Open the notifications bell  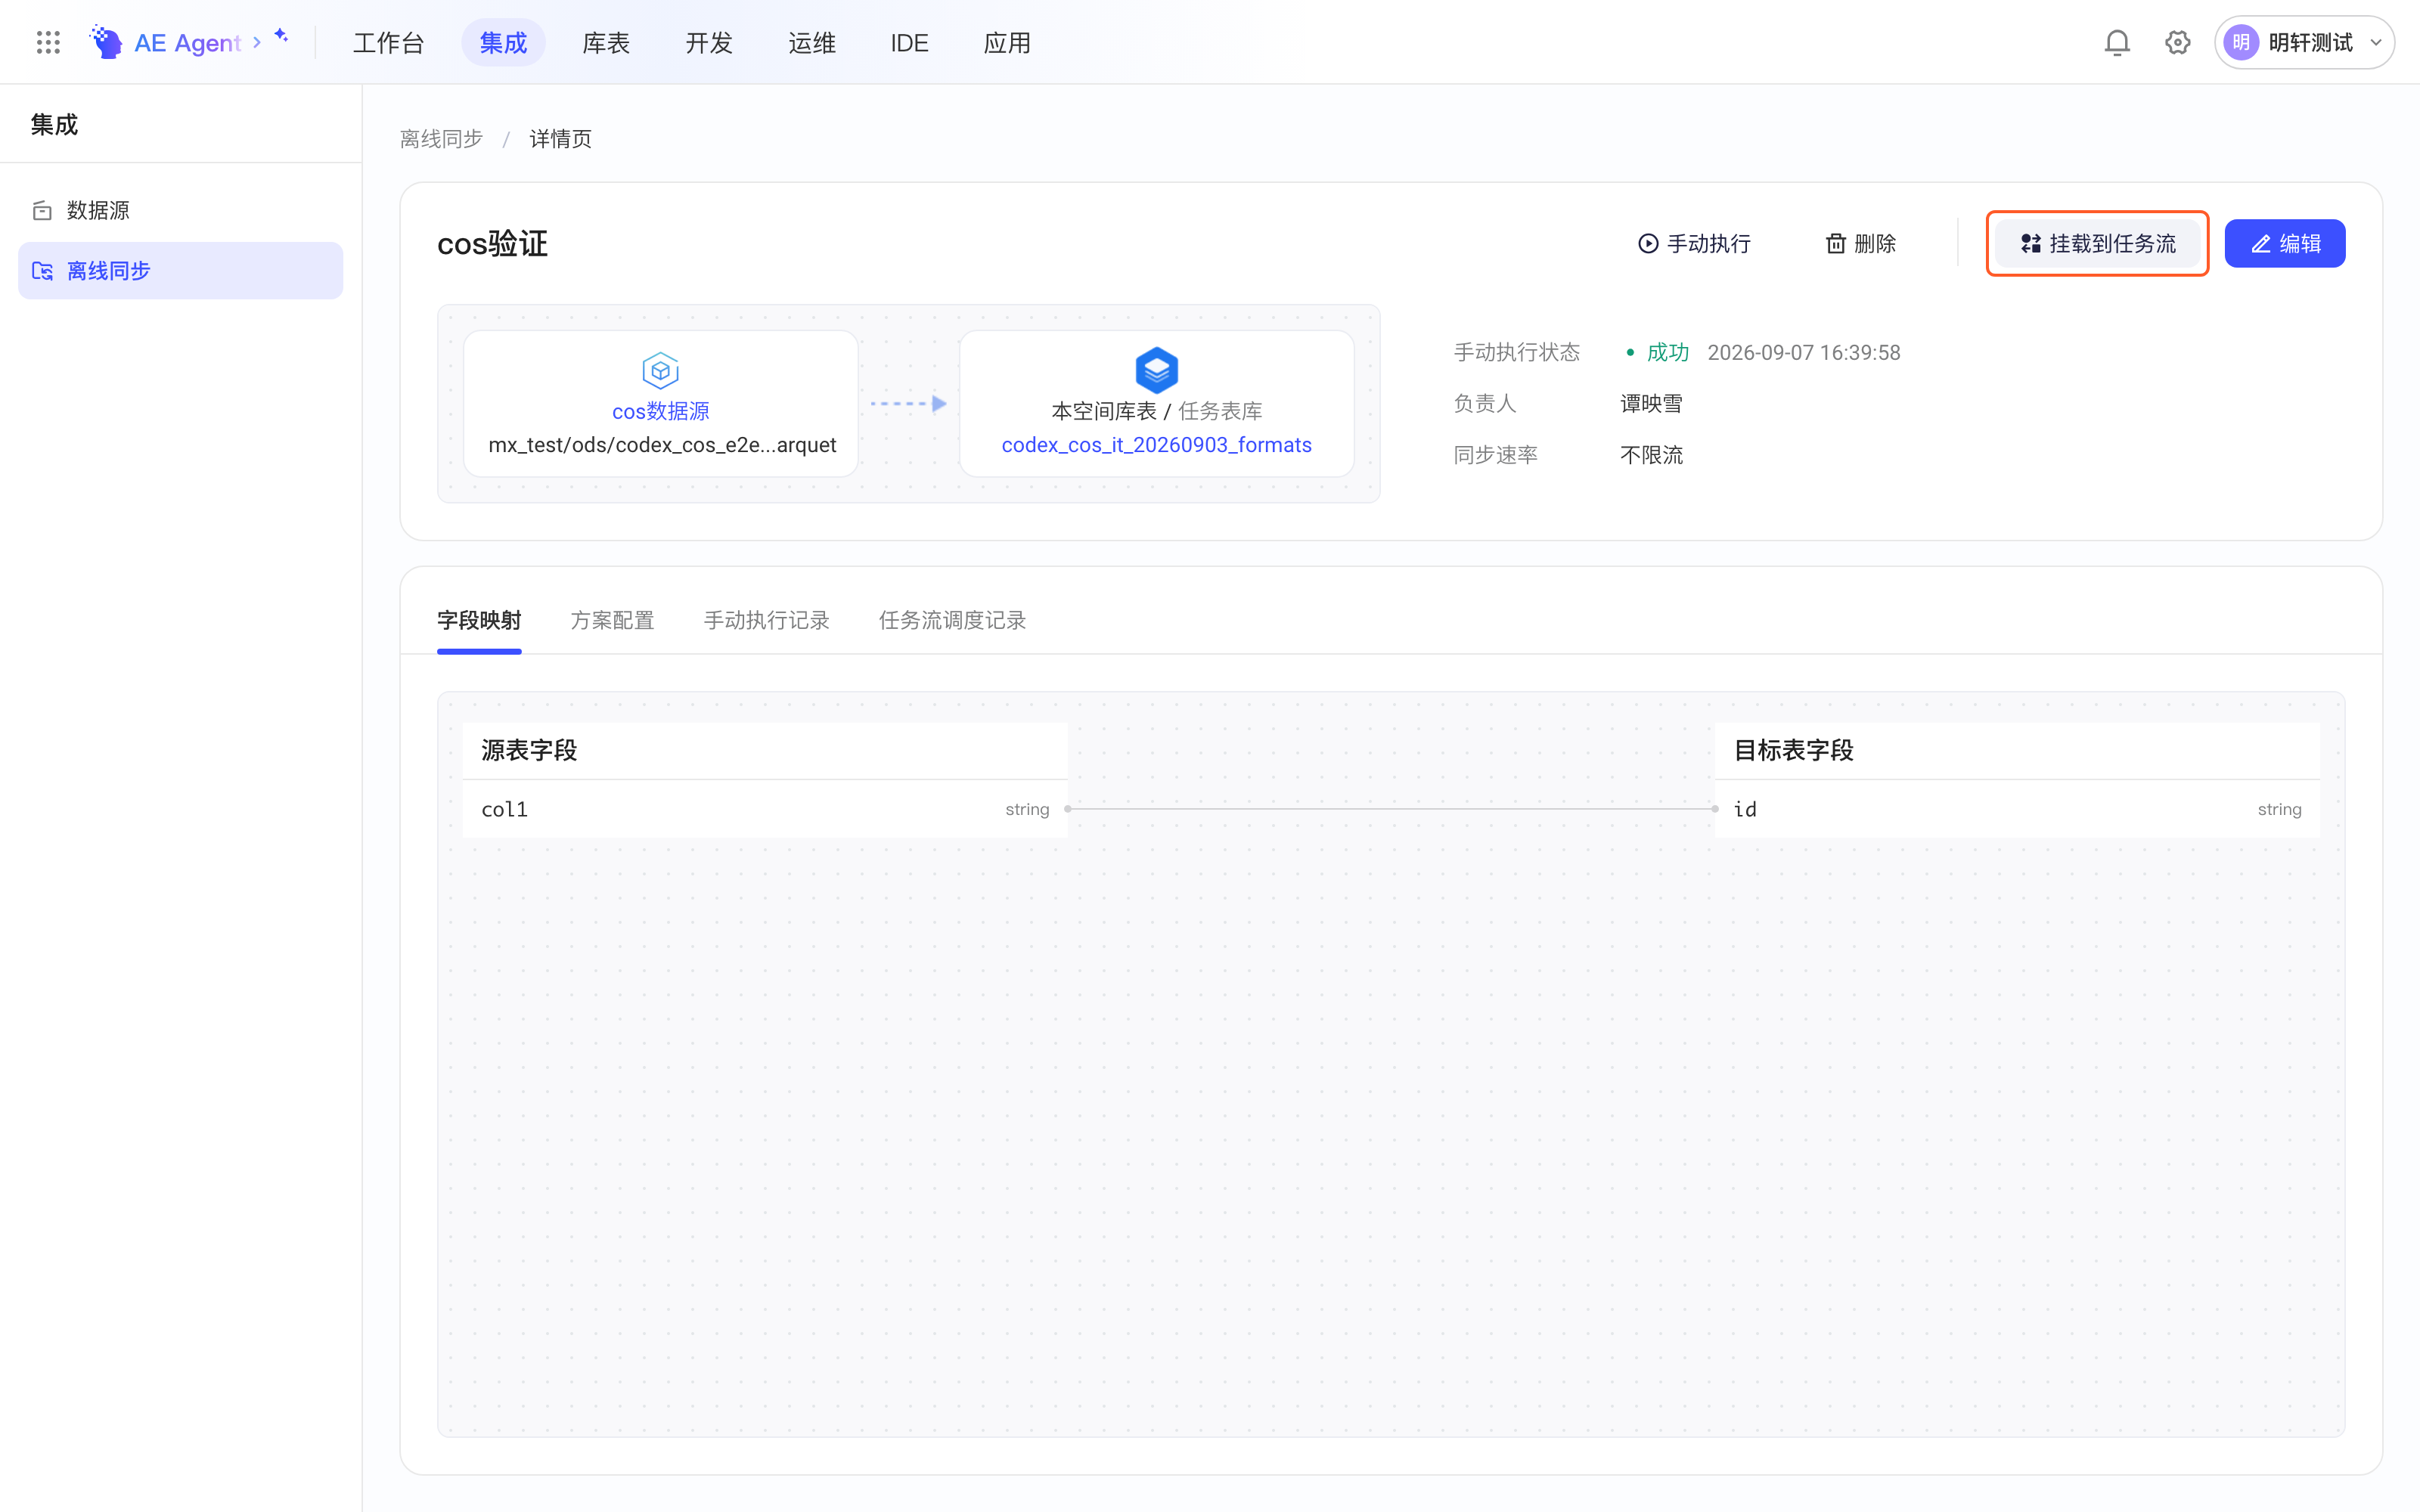pyautogui.click(x=2116, y=42)
